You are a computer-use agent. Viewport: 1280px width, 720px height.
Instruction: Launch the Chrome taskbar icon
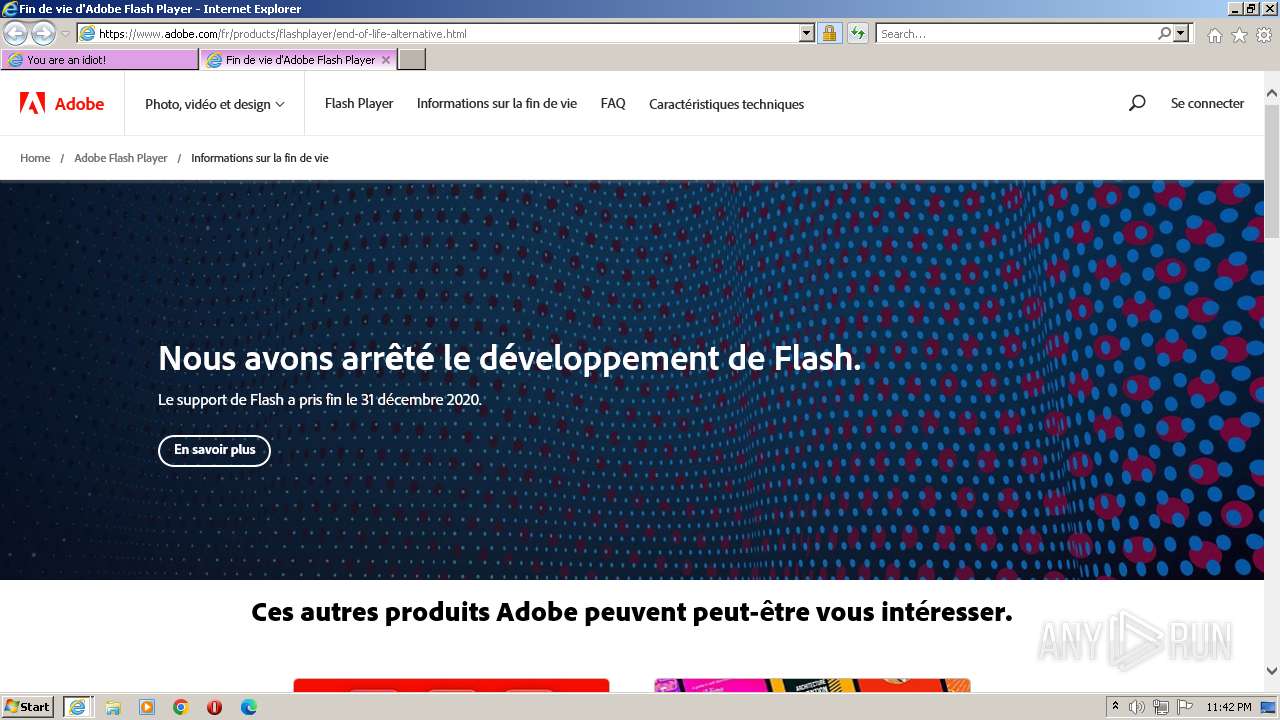pyautogui.click(x=181, y=707)
